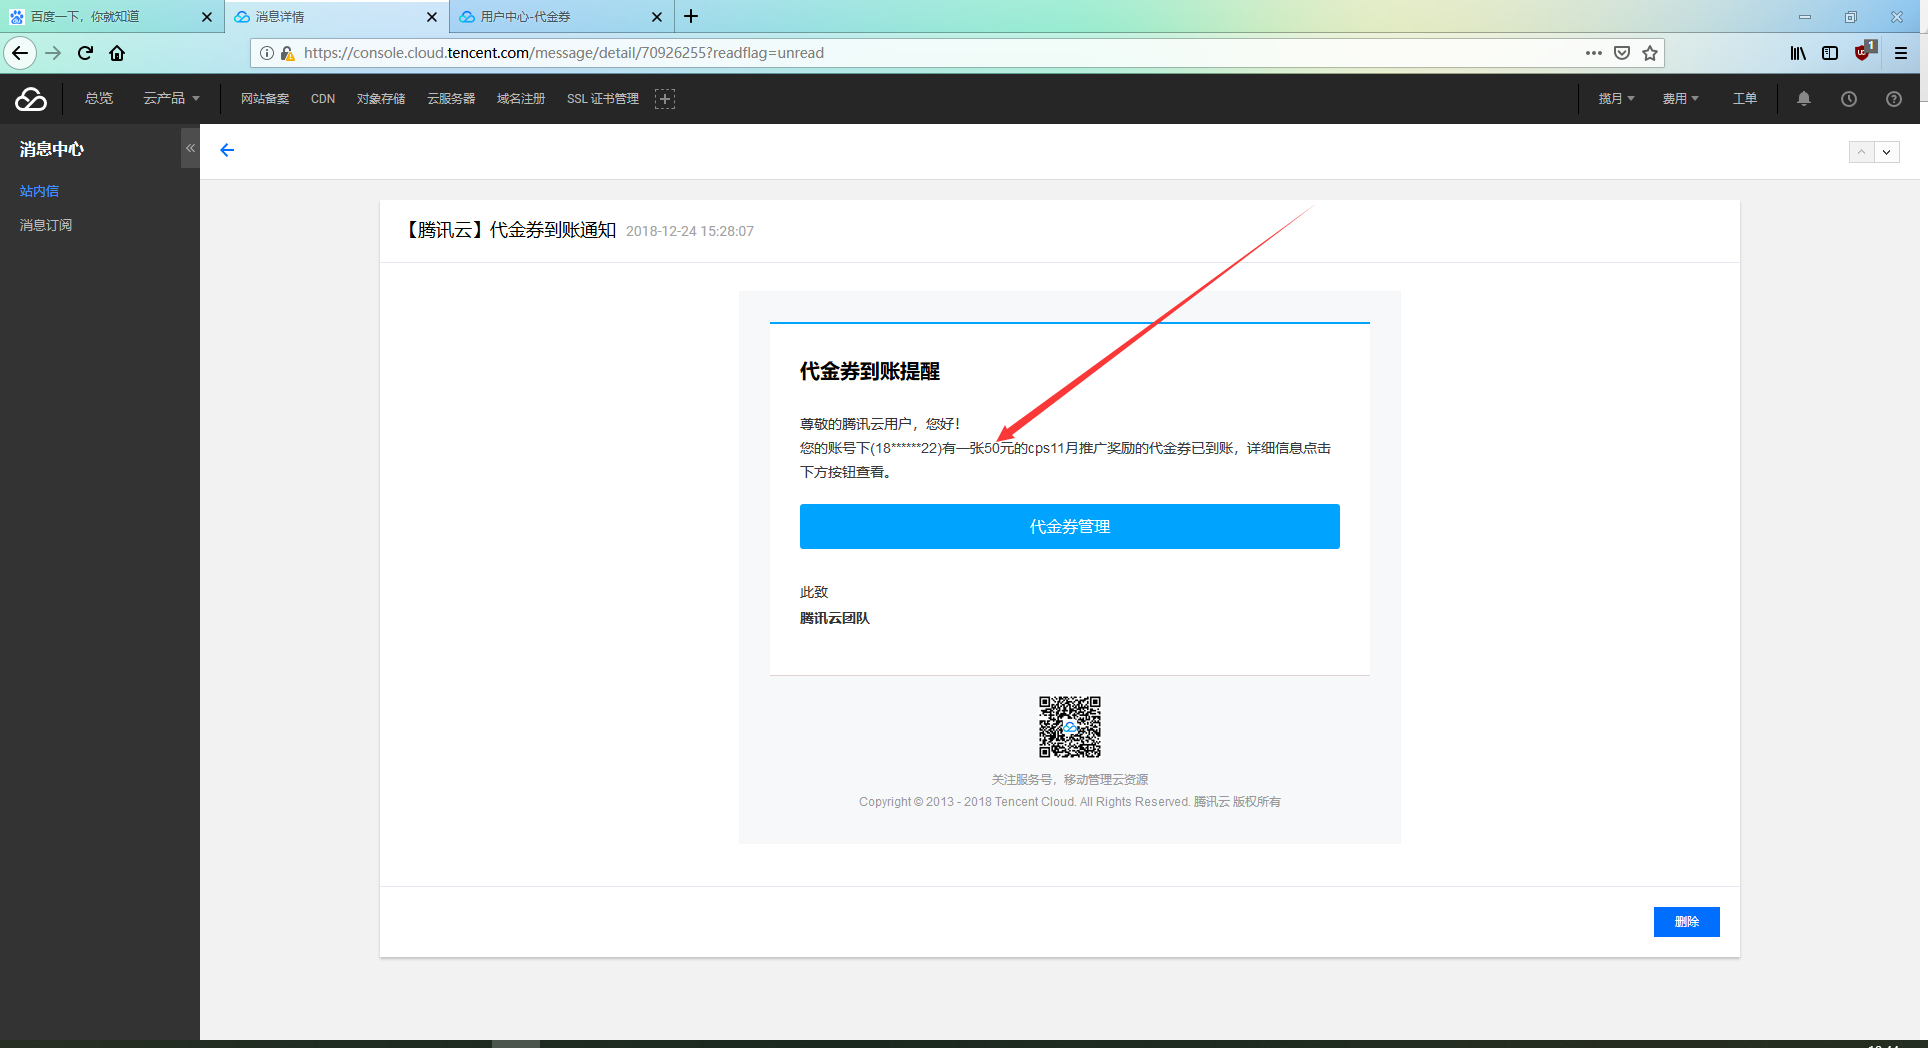The width and height of the screenshot is (1928, 1048).
Task: Open 域名注册 in the console header
Action: coord(521,99)
